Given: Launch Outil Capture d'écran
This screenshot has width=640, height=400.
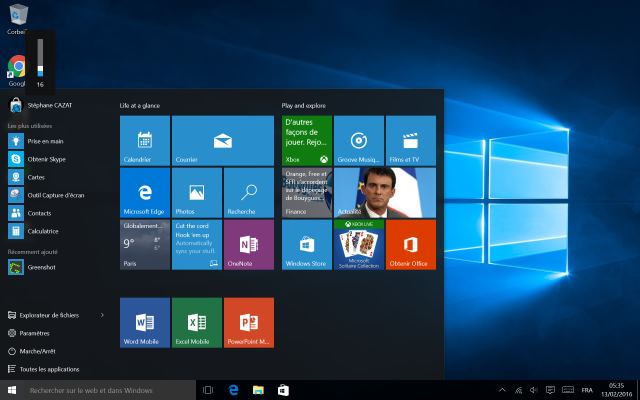Looking at the screenshot, I should click(56, 195).
